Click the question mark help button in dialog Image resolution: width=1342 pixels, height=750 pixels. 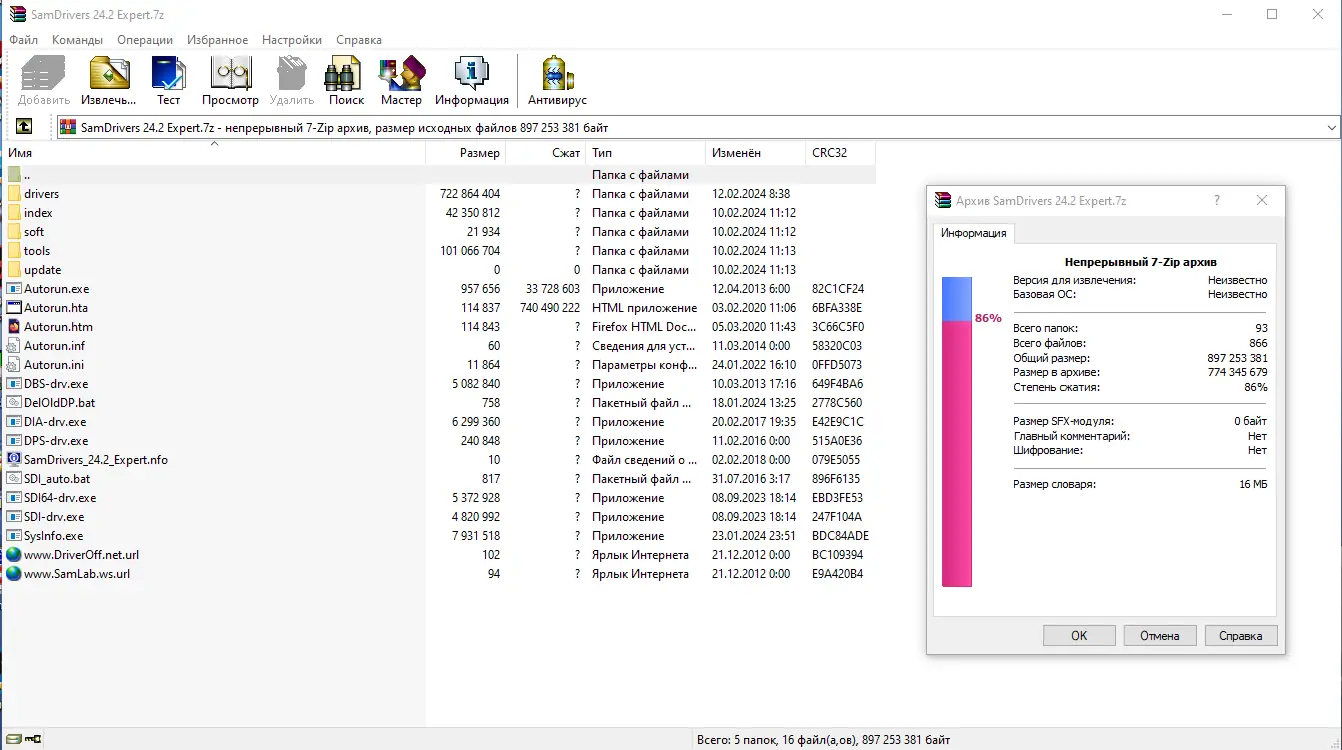(x=1217, y=200)
